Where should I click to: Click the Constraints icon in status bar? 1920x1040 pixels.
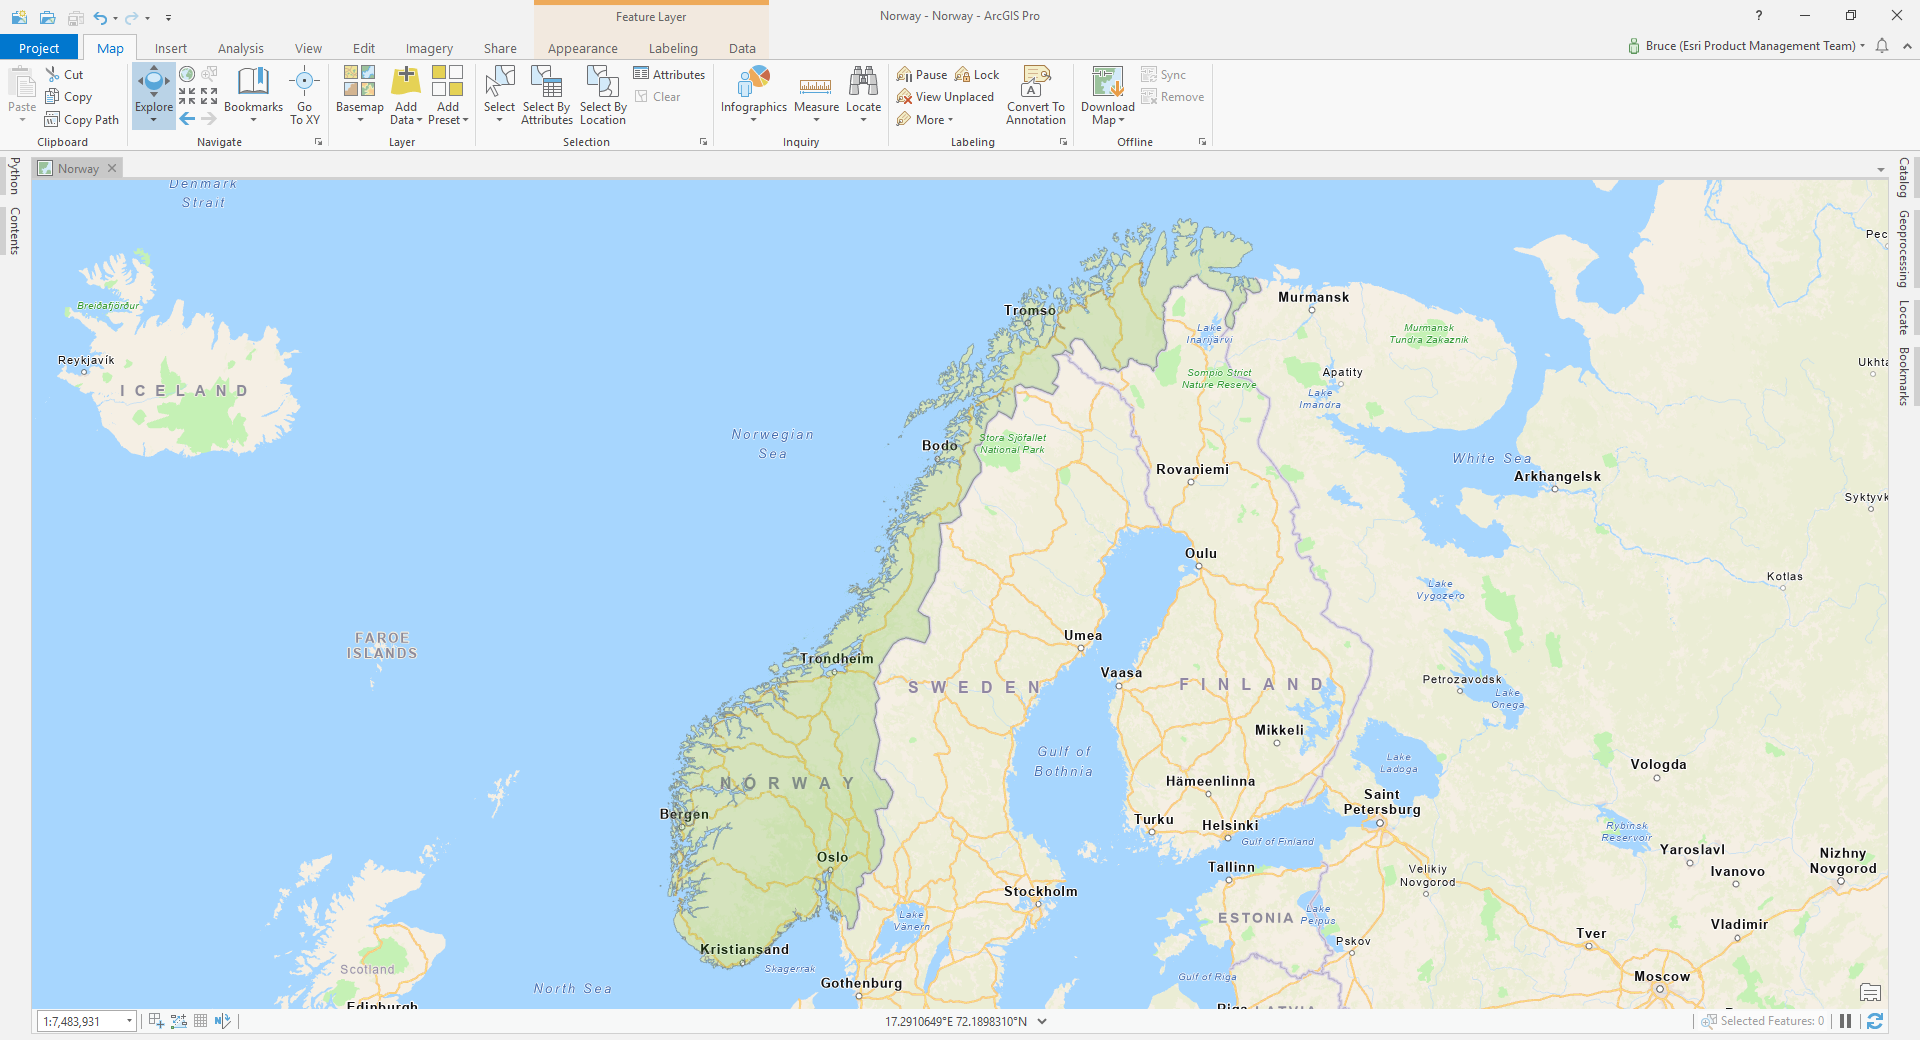tap(179, 1021)
